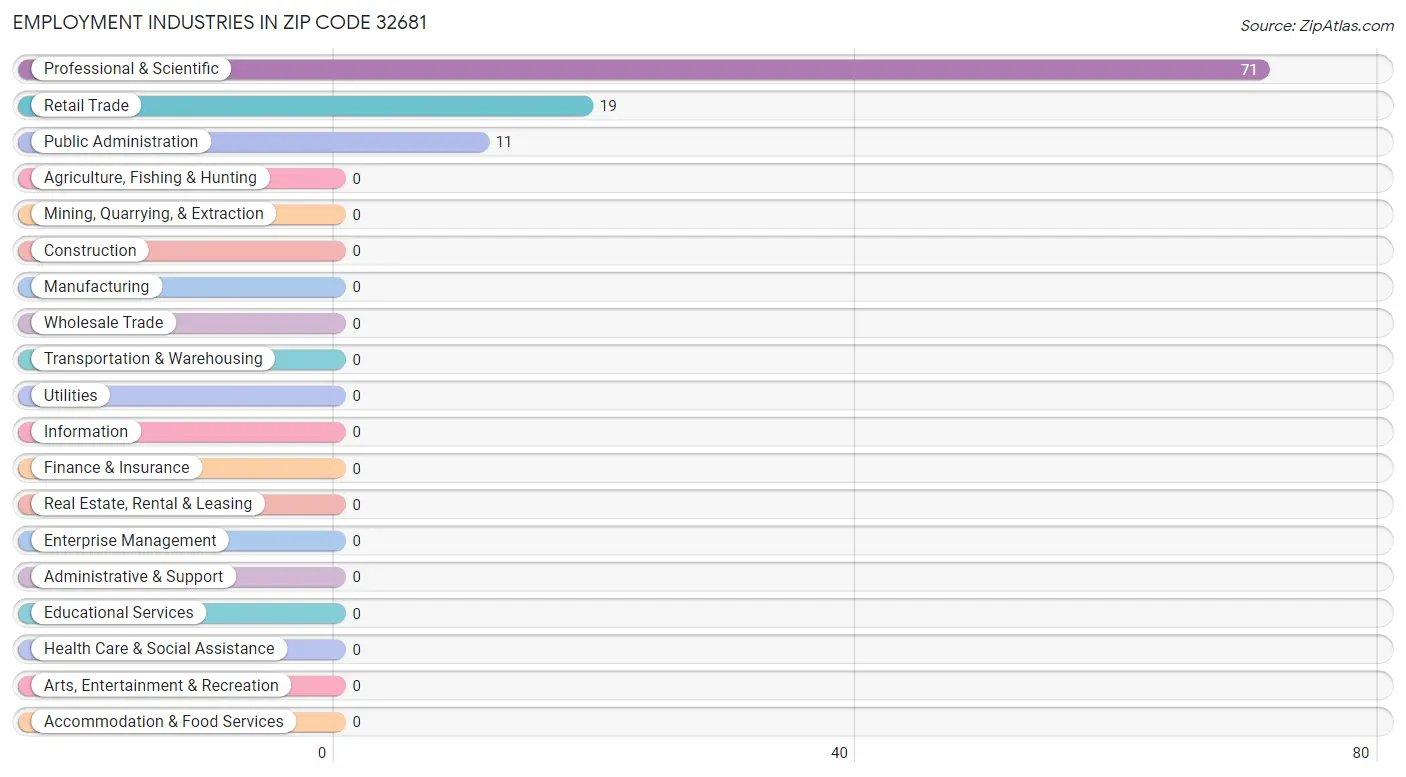
Task: Click Real Estate, Rental & Leasing label
Action: click(148, 504)
